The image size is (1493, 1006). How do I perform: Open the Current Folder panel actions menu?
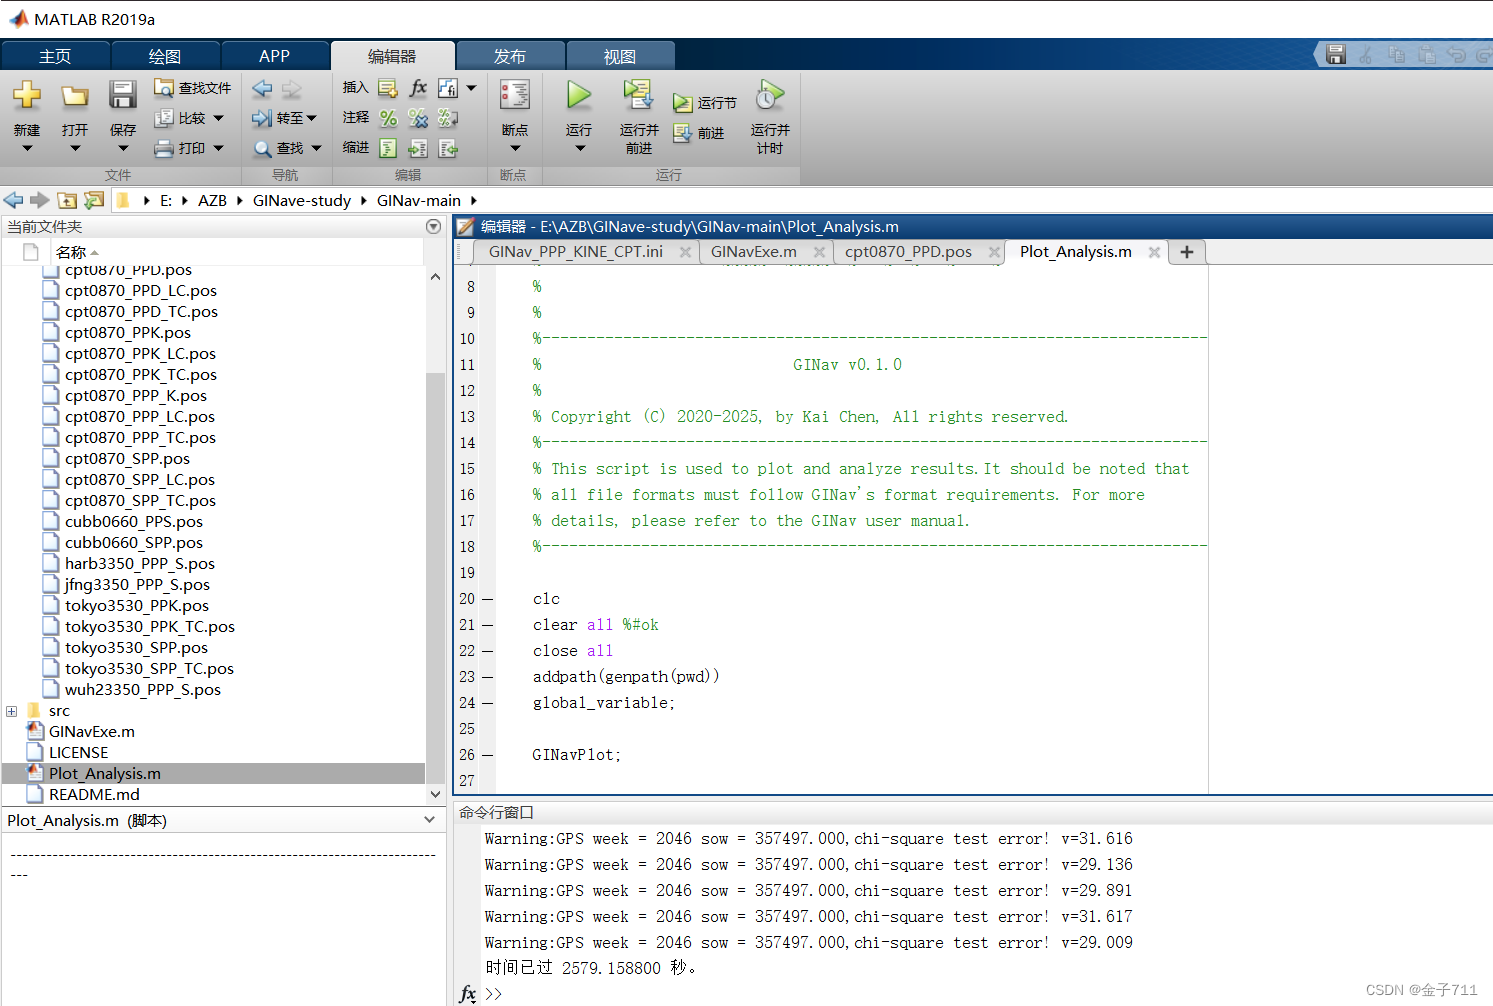click(x=433, y=227)
